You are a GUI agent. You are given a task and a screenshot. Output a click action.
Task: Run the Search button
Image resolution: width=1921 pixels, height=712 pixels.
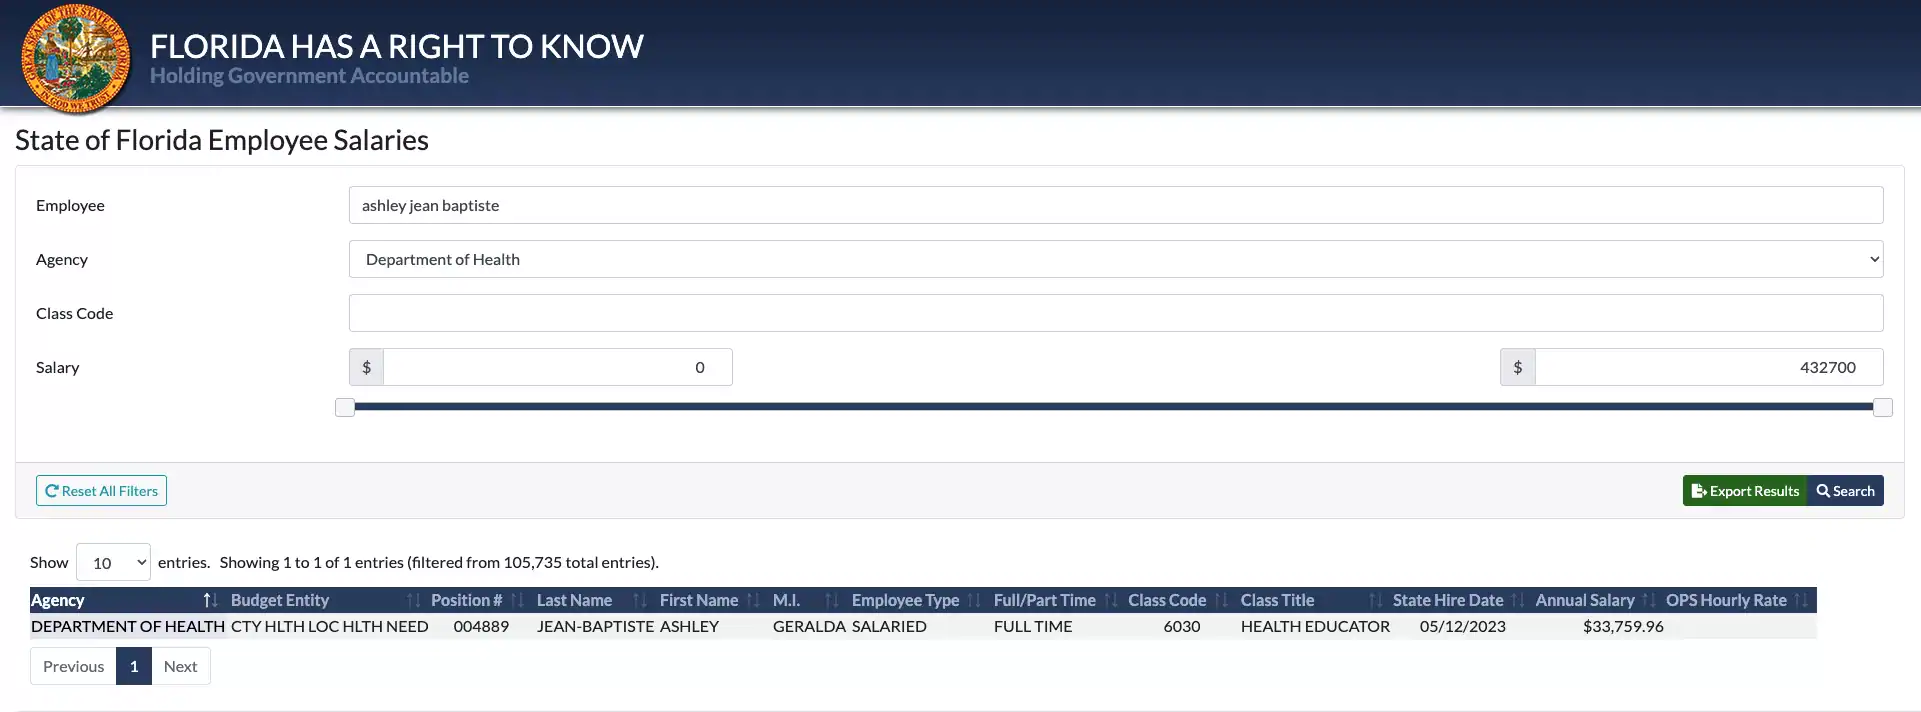click(1845, 491)
